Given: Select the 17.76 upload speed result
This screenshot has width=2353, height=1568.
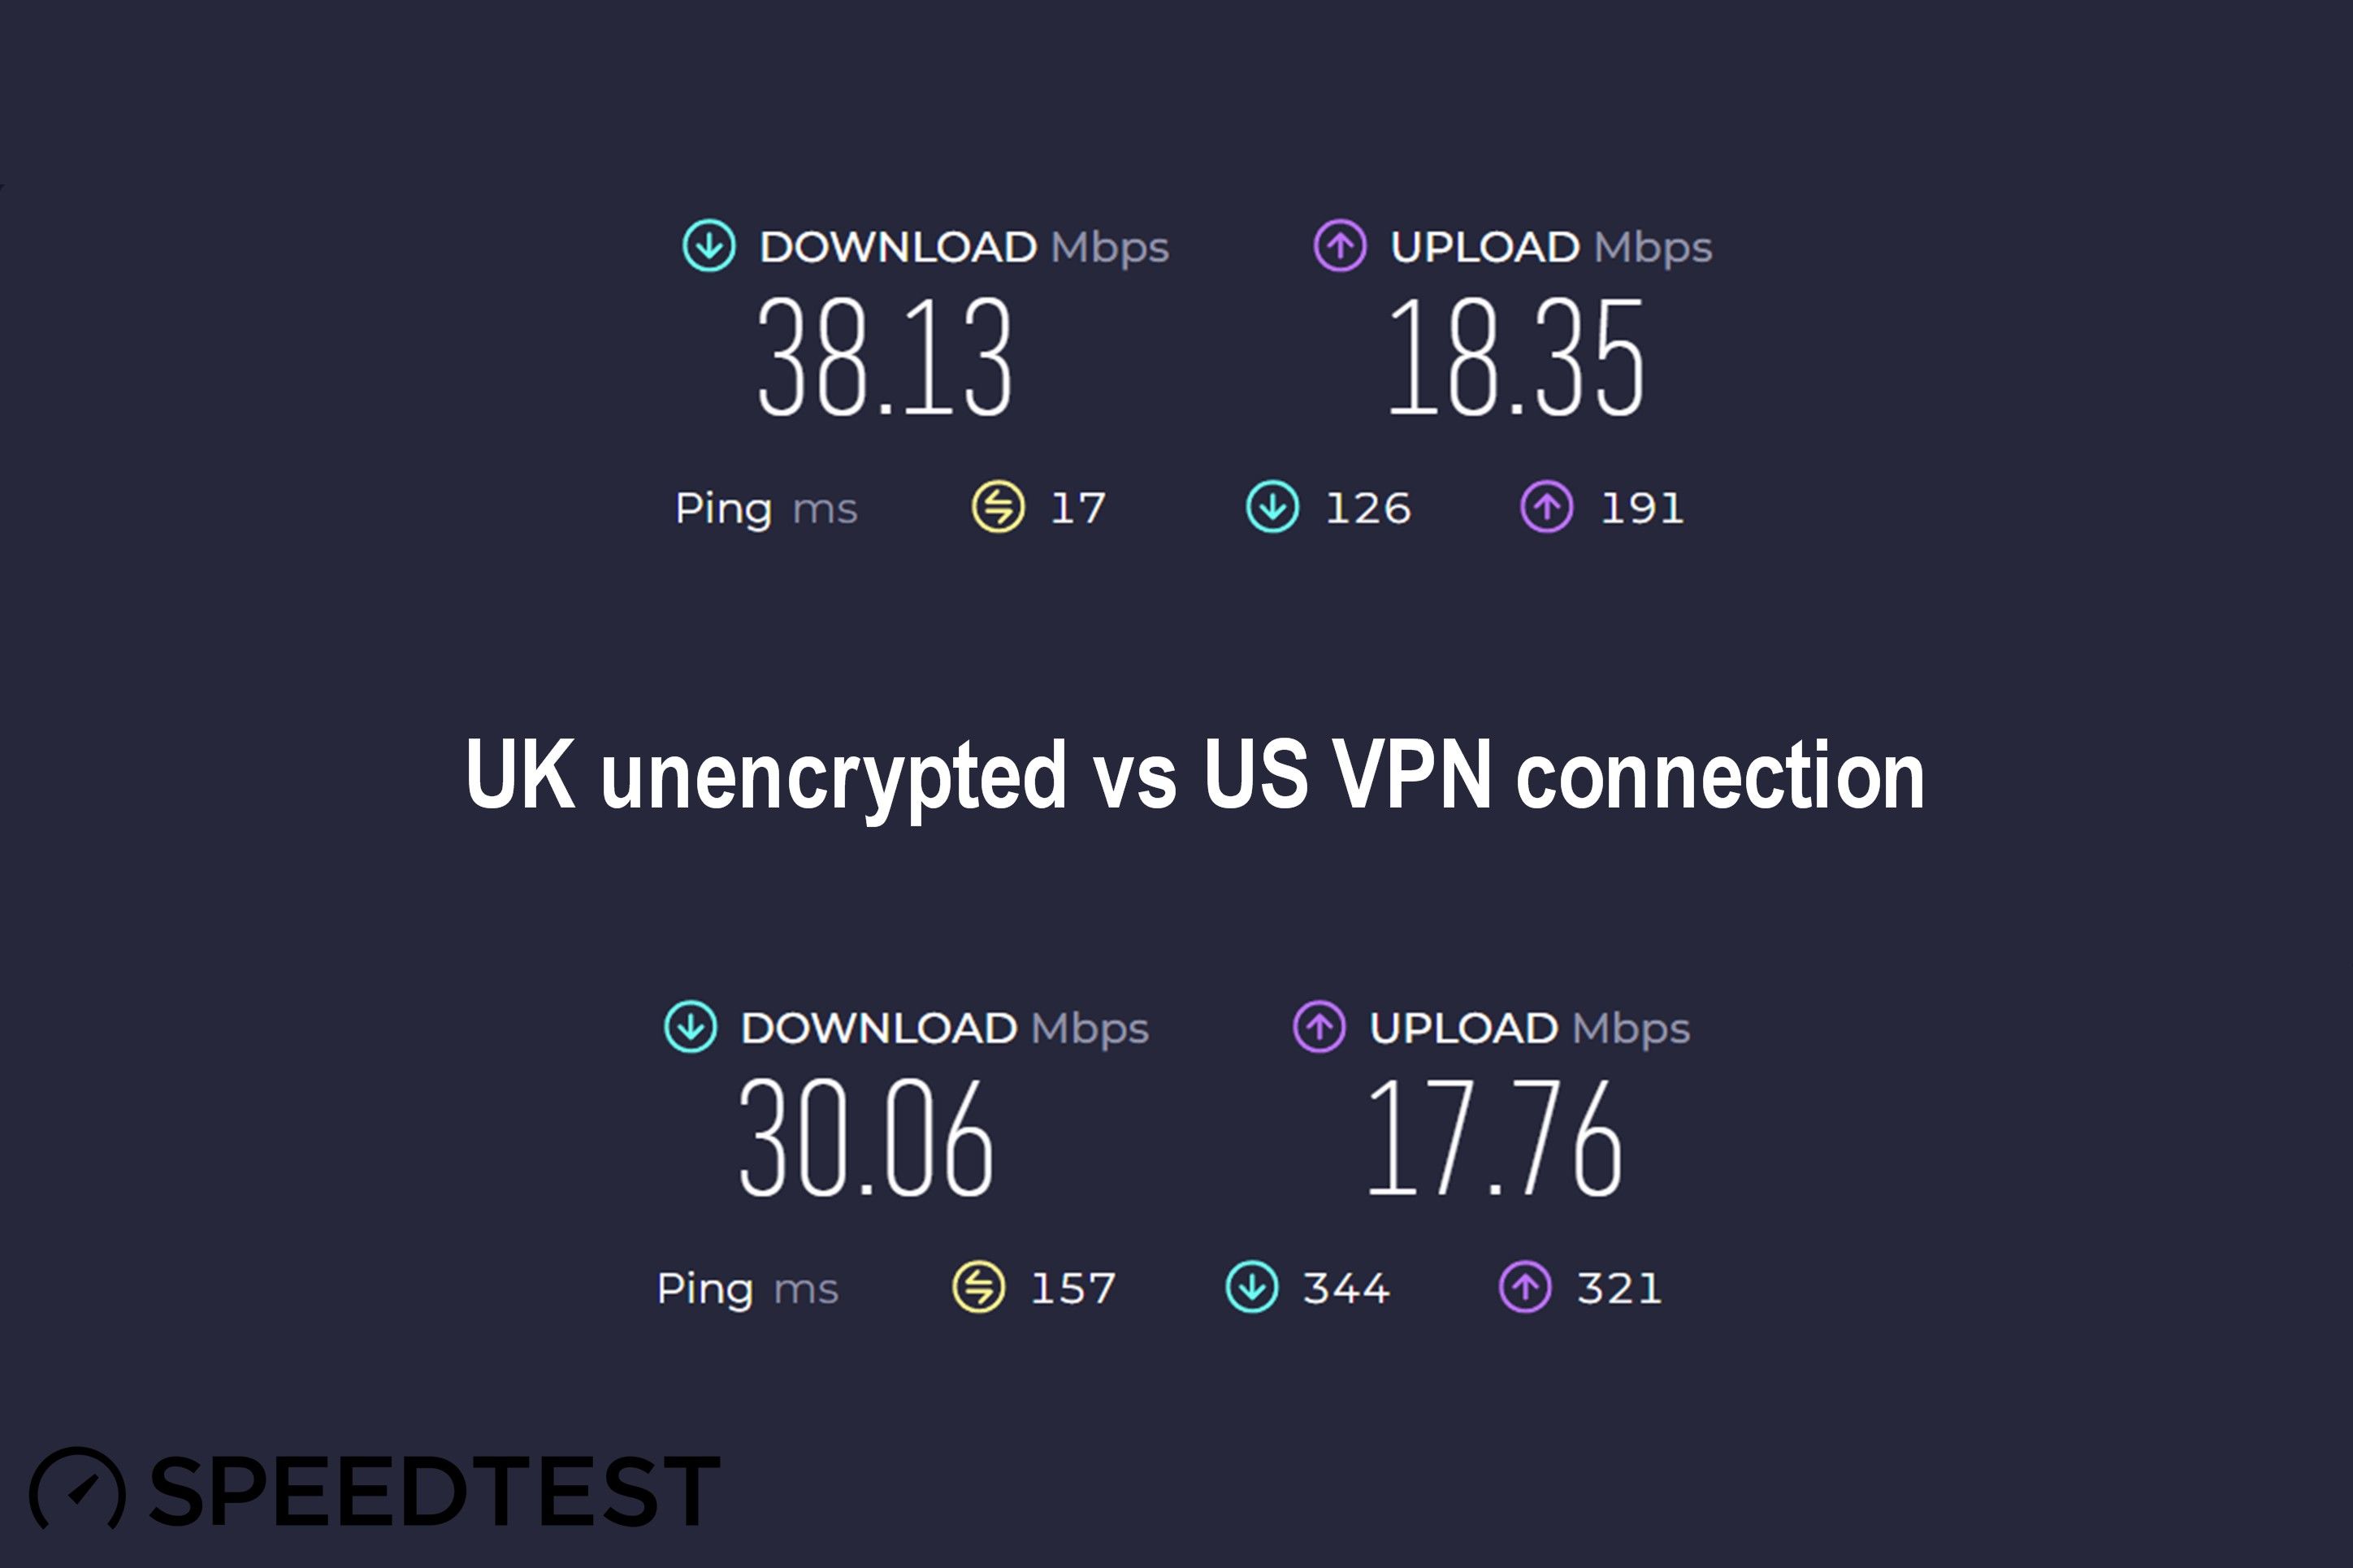Looking at the screenshot, I should (x=1494, y=1137).
